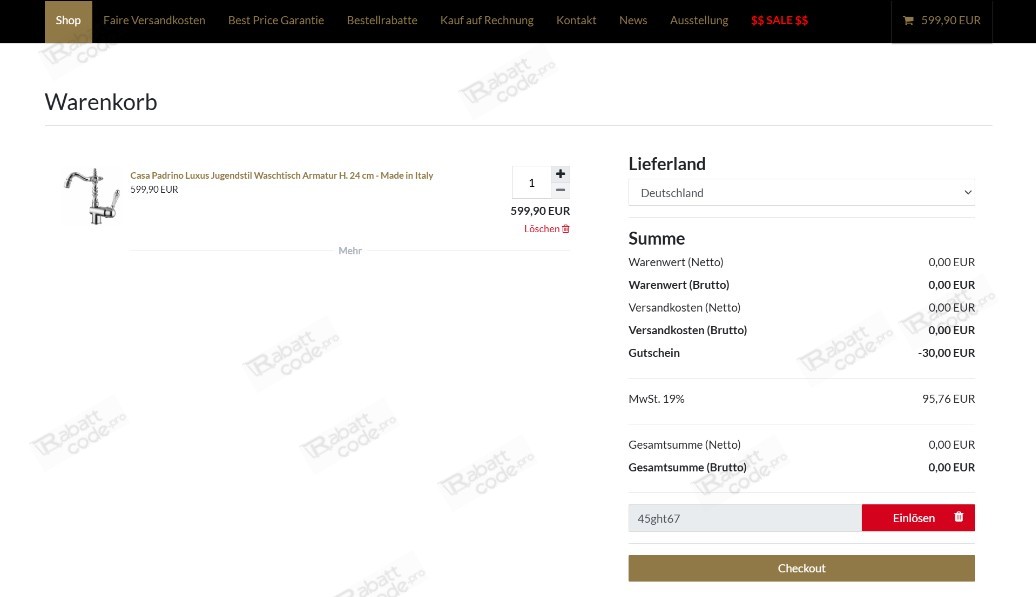This screenshot has width=1036, height=597.
Task: View the Kauf auf Rechnung information page
Action: (487, 19)
